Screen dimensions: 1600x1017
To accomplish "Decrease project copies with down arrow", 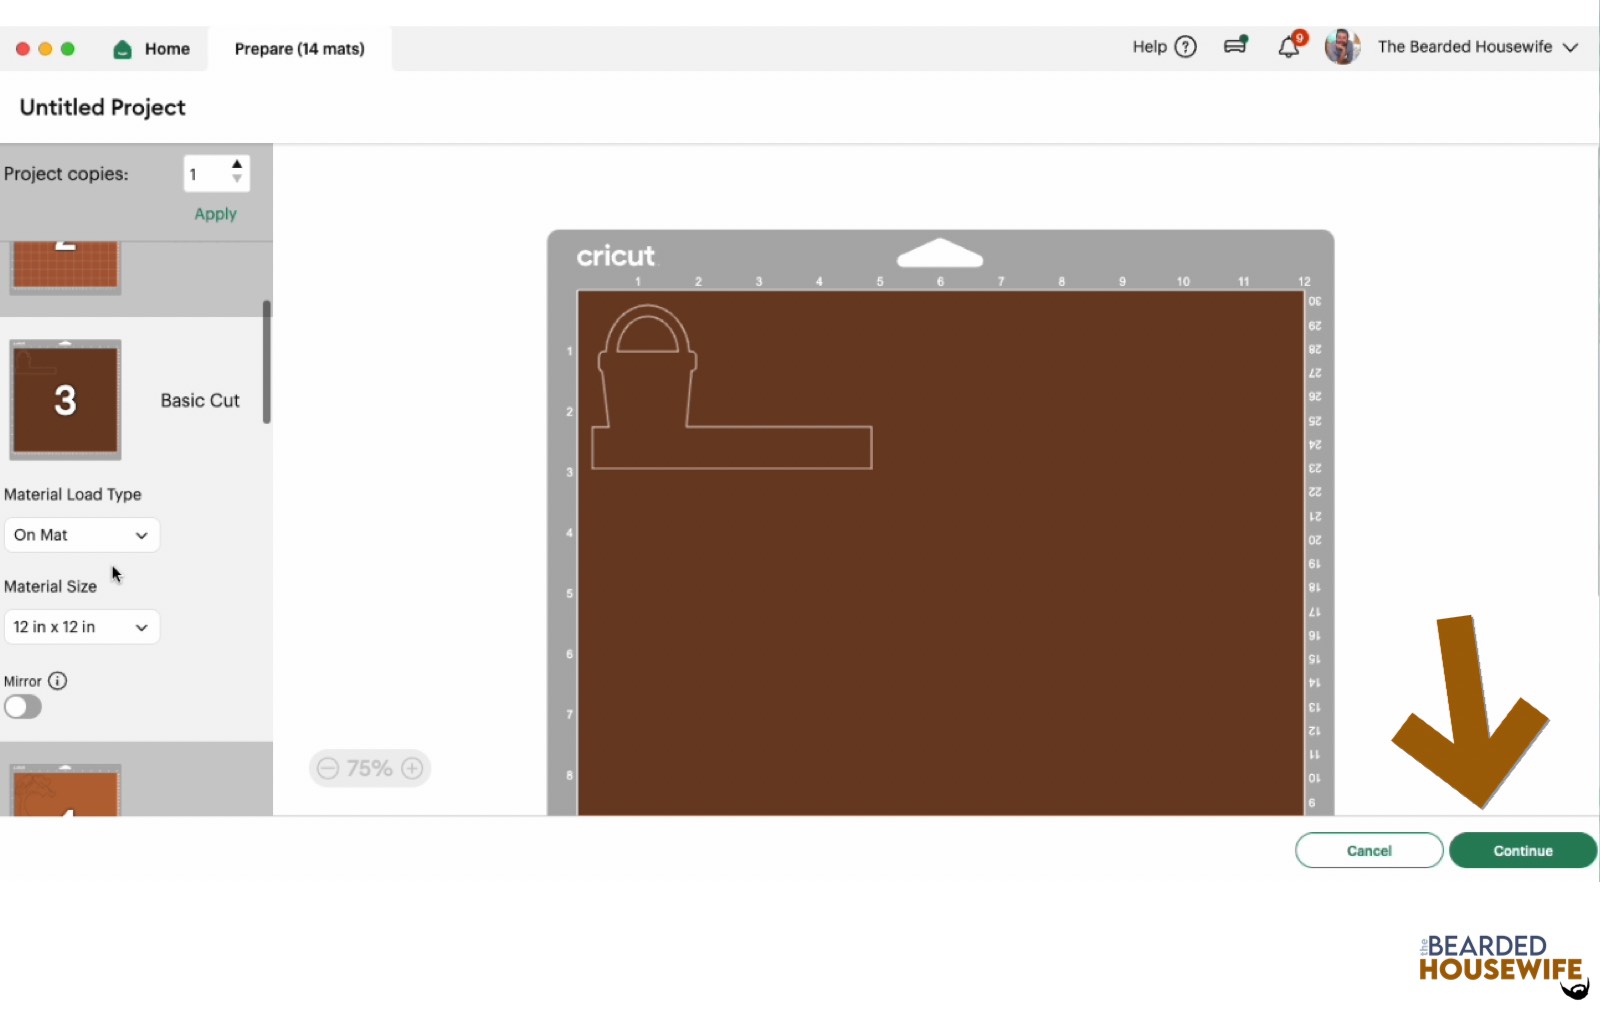I will point(237,180).
